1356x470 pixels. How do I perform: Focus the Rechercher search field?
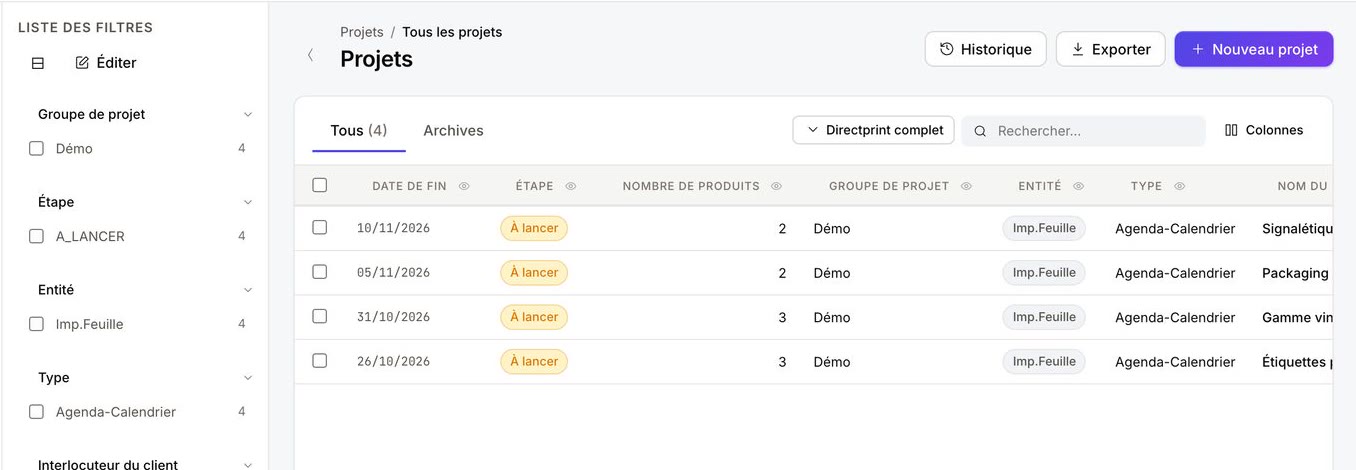tap(1083, 131)
